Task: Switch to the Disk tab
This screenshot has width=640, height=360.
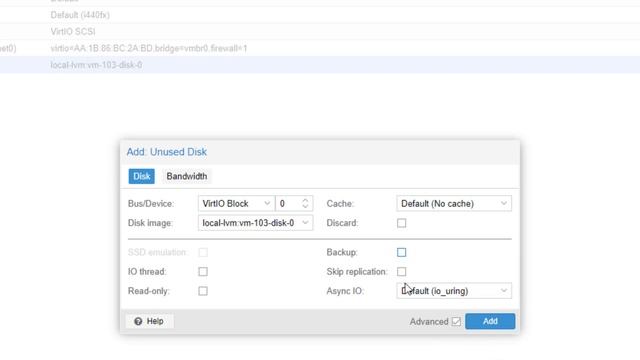Action: point(141,176)
